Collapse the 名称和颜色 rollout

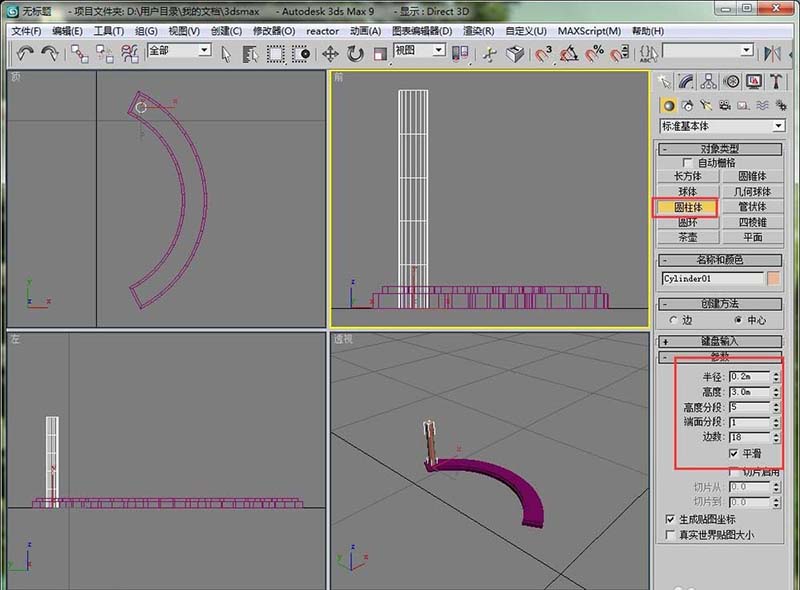(720, 260)
